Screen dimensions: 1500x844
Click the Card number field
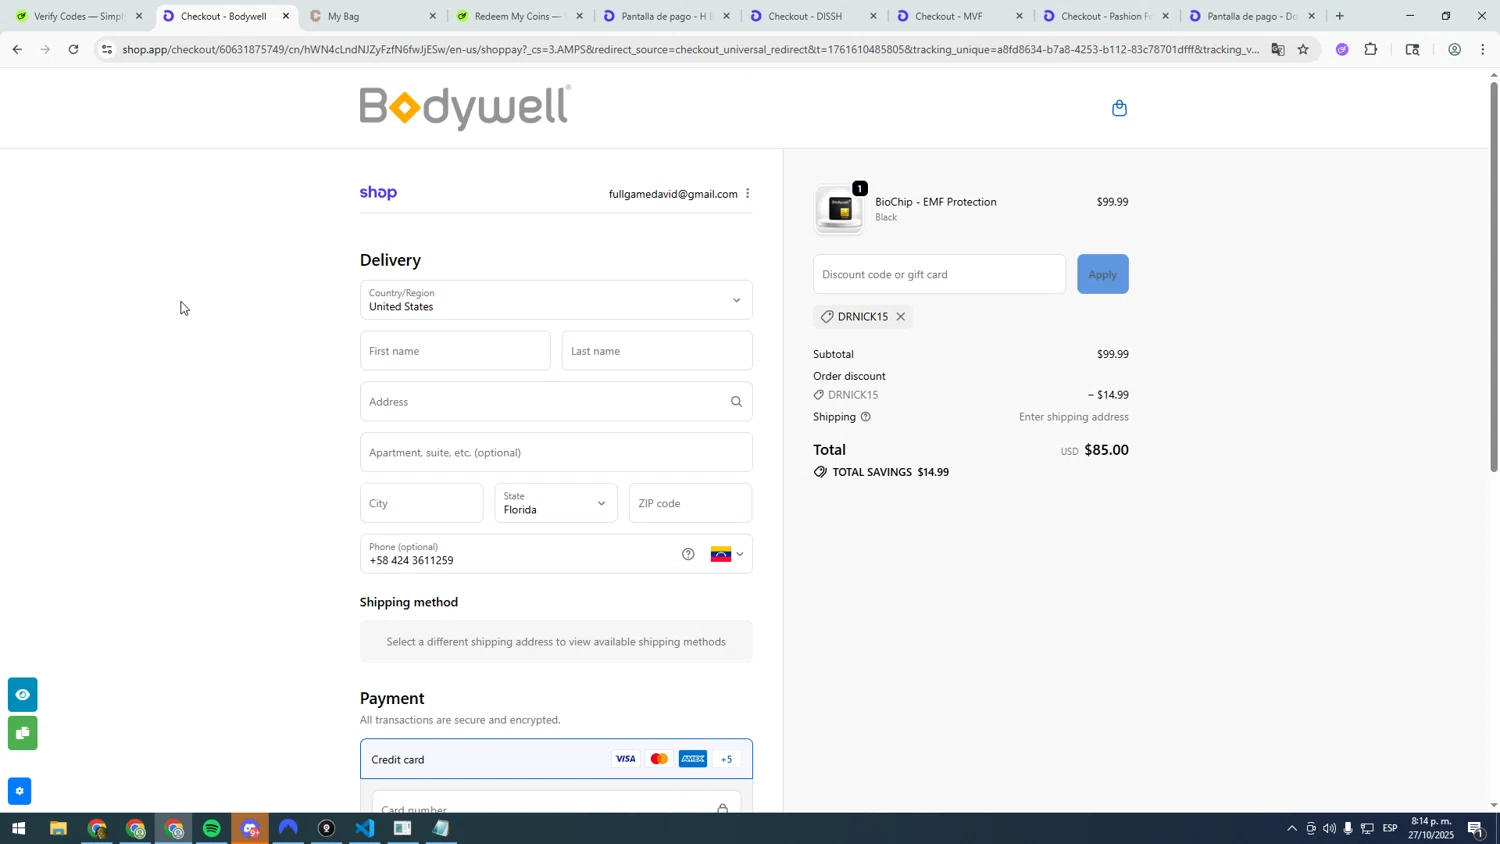pos(556,803)
